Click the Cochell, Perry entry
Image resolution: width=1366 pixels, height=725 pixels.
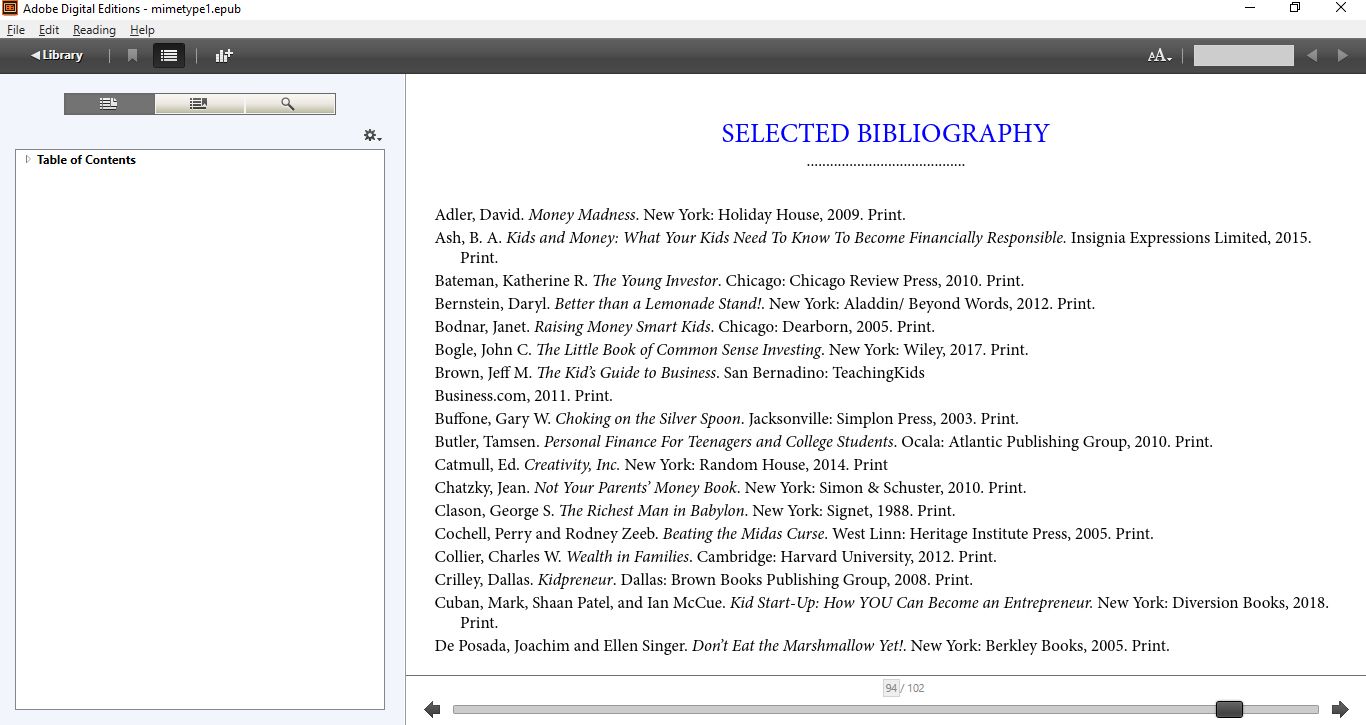coord(794,534)
